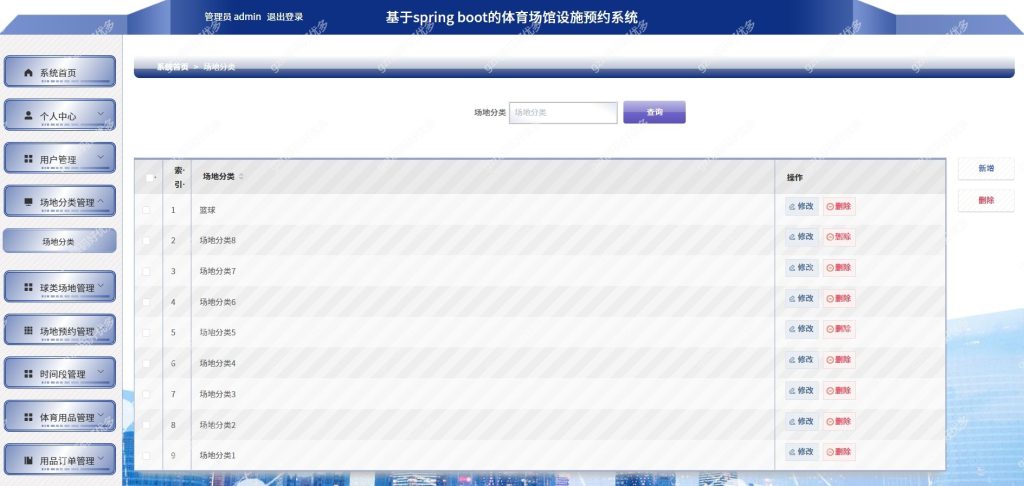Check the checkbox for row 场地分类6
Viewport: 1024px width, 486px height.
coord(146,302)
